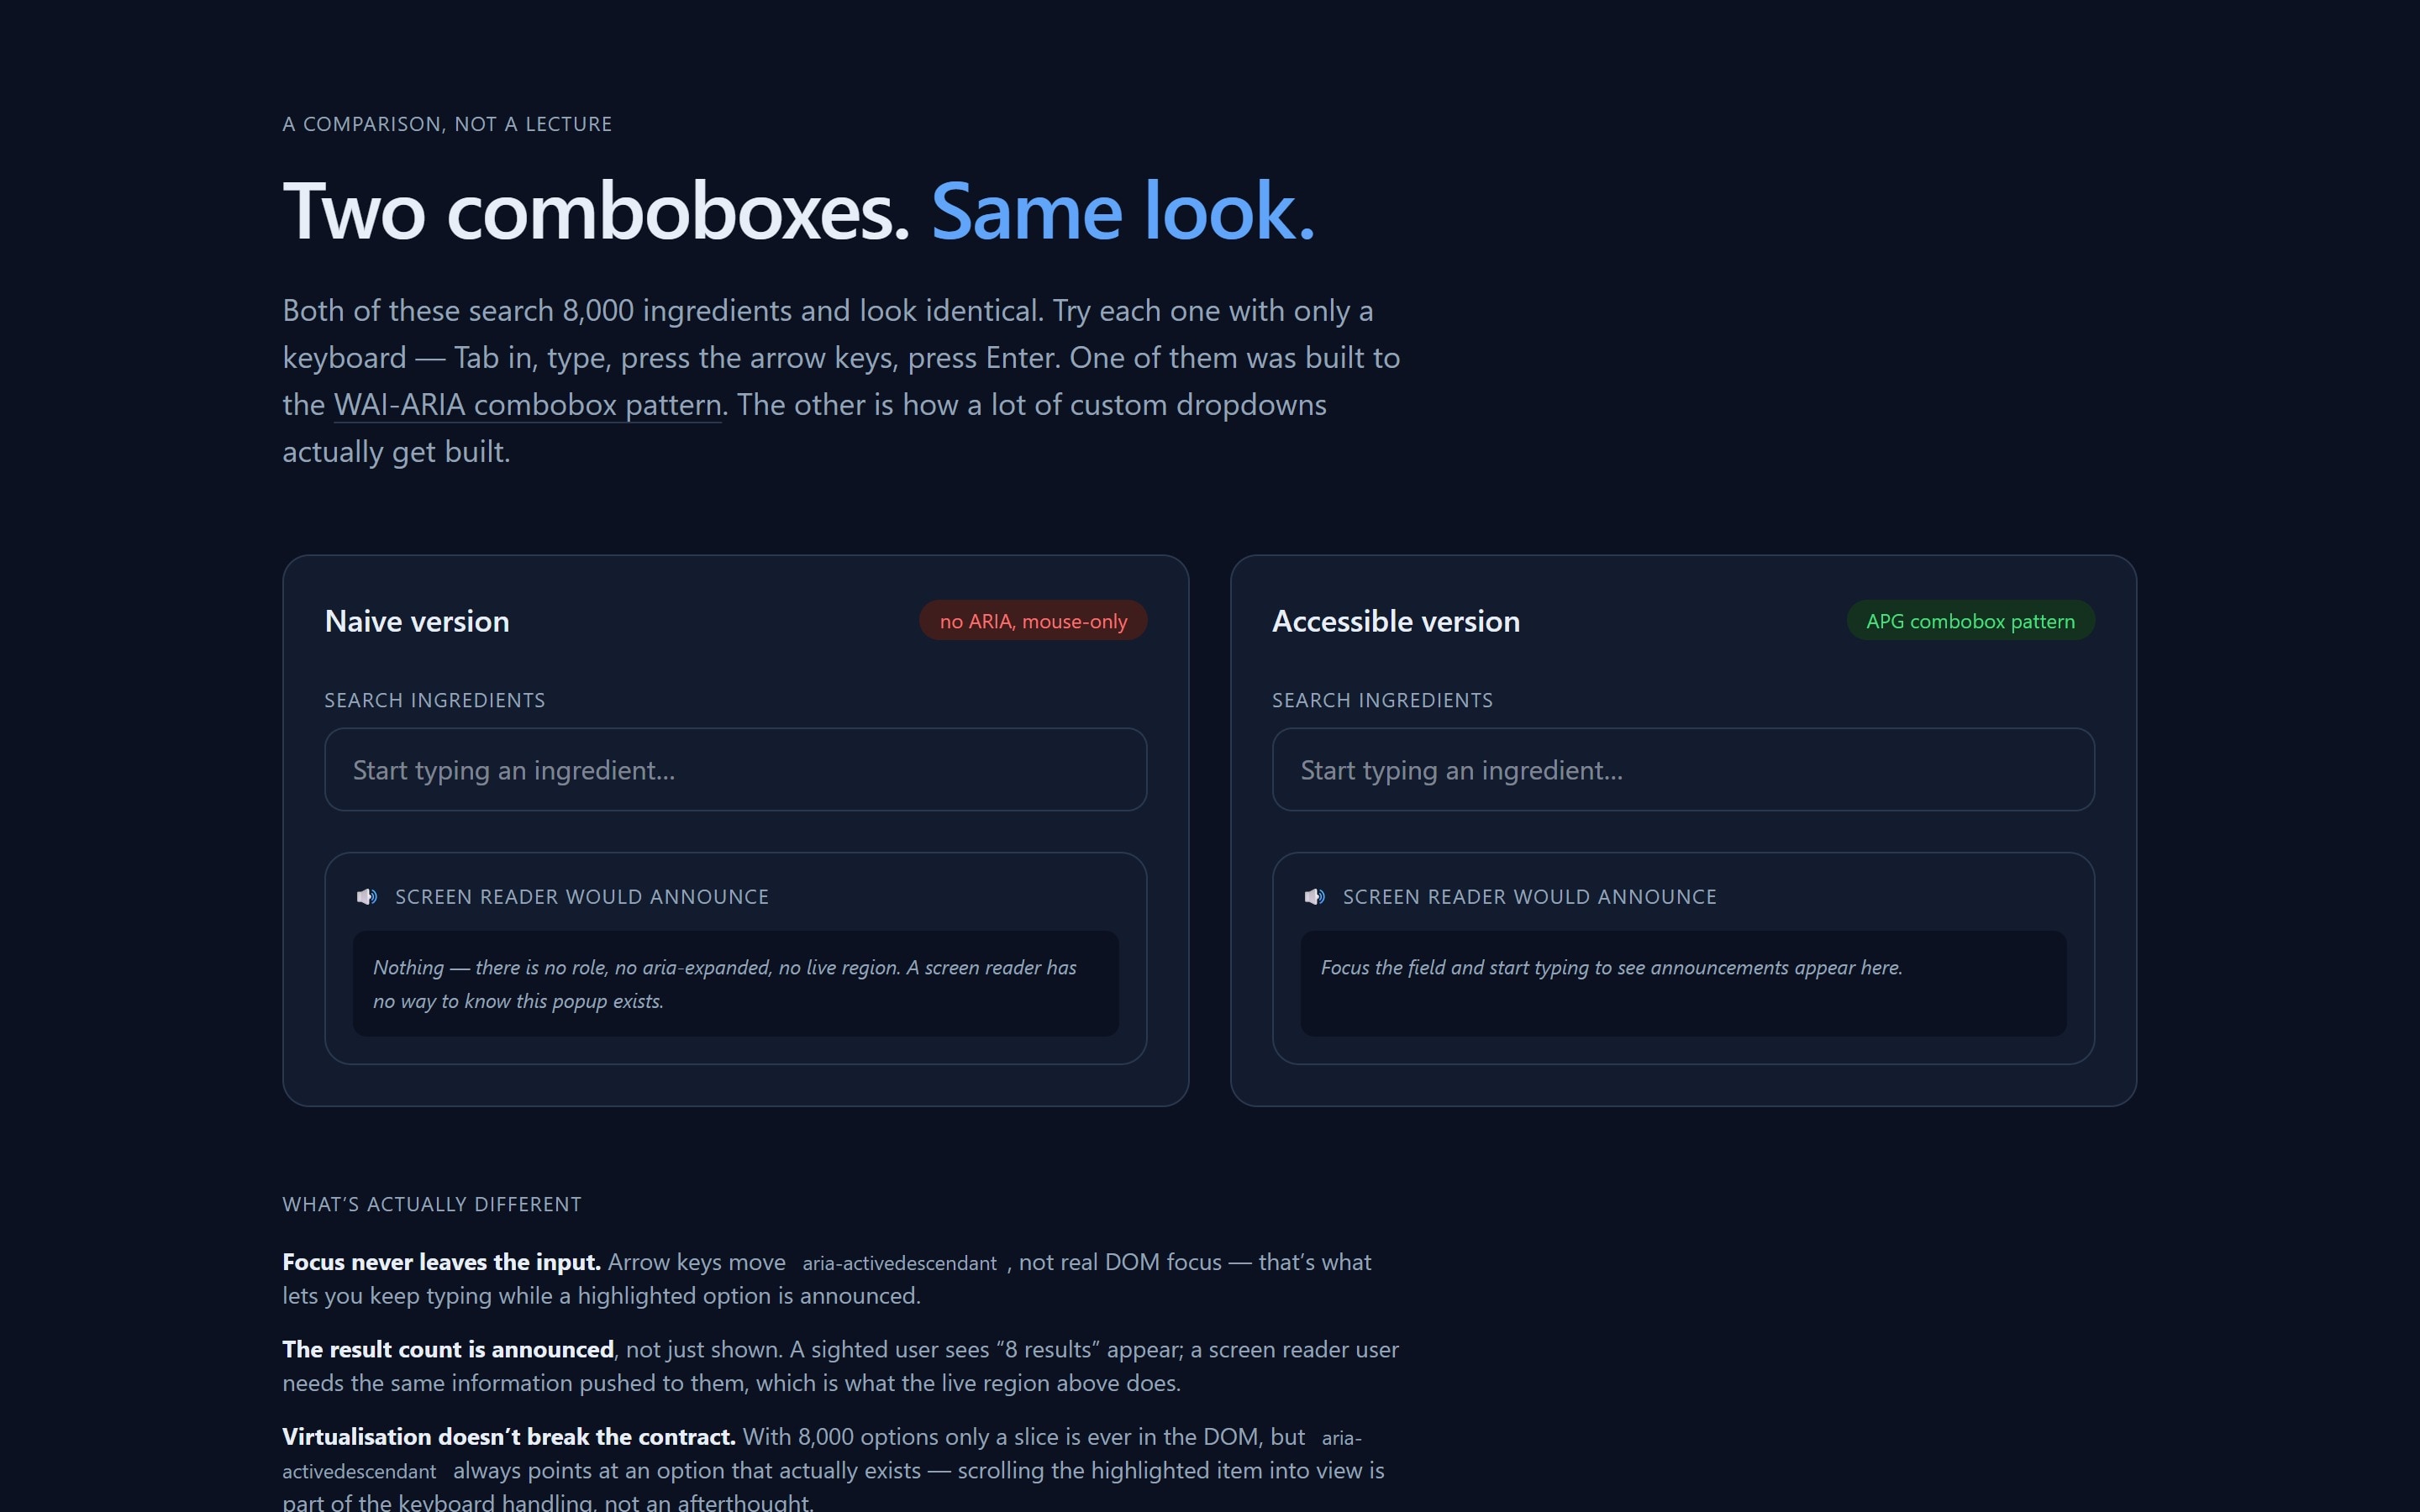This screenshot has height=1512, width=2420.
Task: Click the 'APG combobox pattern' badge
Action: pyautogui.click(x=1970, y=621)
